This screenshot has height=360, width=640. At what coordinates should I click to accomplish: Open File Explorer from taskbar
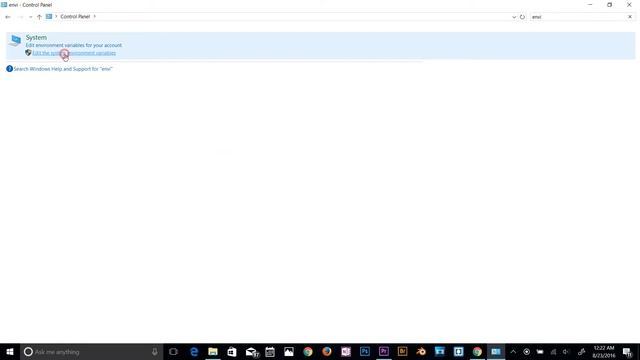click(213, 351)
